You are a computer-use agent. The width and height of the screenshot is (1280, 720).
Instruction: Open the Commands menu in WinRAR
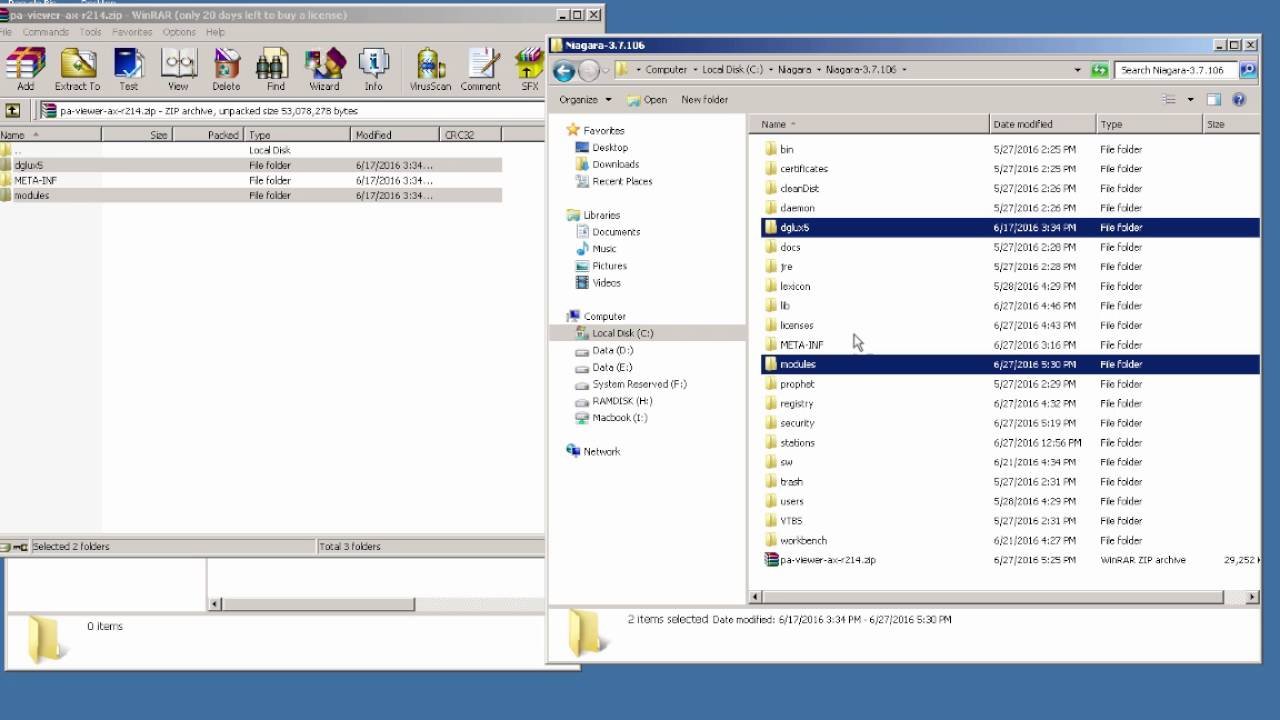[46, 32]
